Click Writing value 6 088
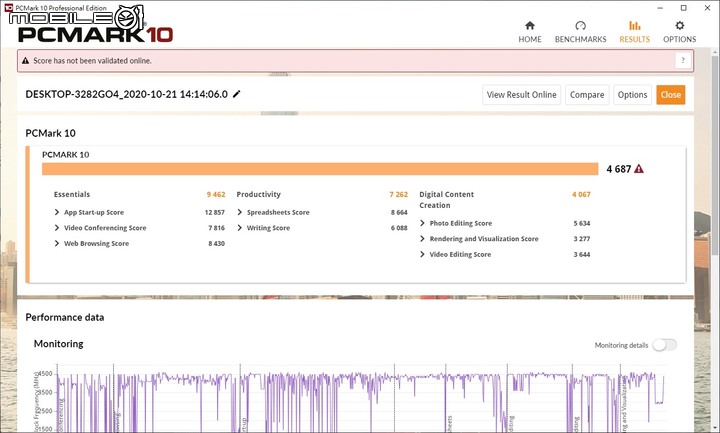Viewport: 720px width, 433px height. pyautogui.click(x=399, y=228)
